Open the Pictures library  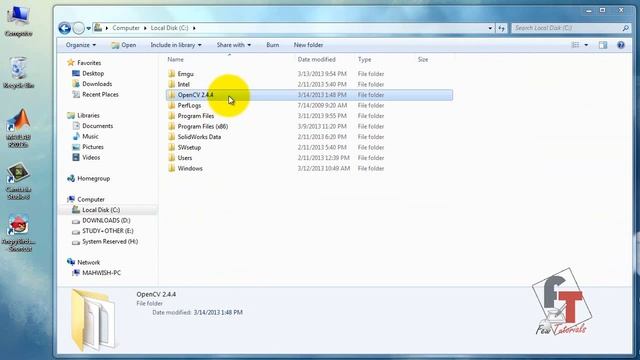[x=93, y=147]
